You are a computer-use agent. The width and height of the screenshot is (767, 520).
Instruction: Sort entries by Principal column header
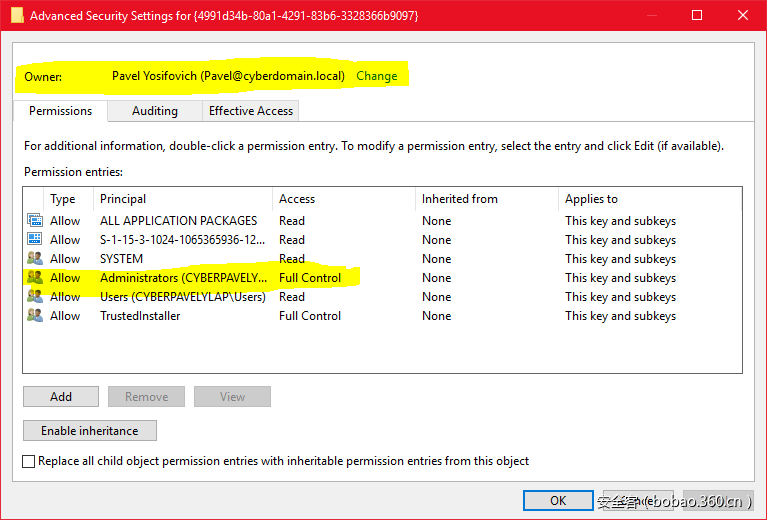coord(182,199)
